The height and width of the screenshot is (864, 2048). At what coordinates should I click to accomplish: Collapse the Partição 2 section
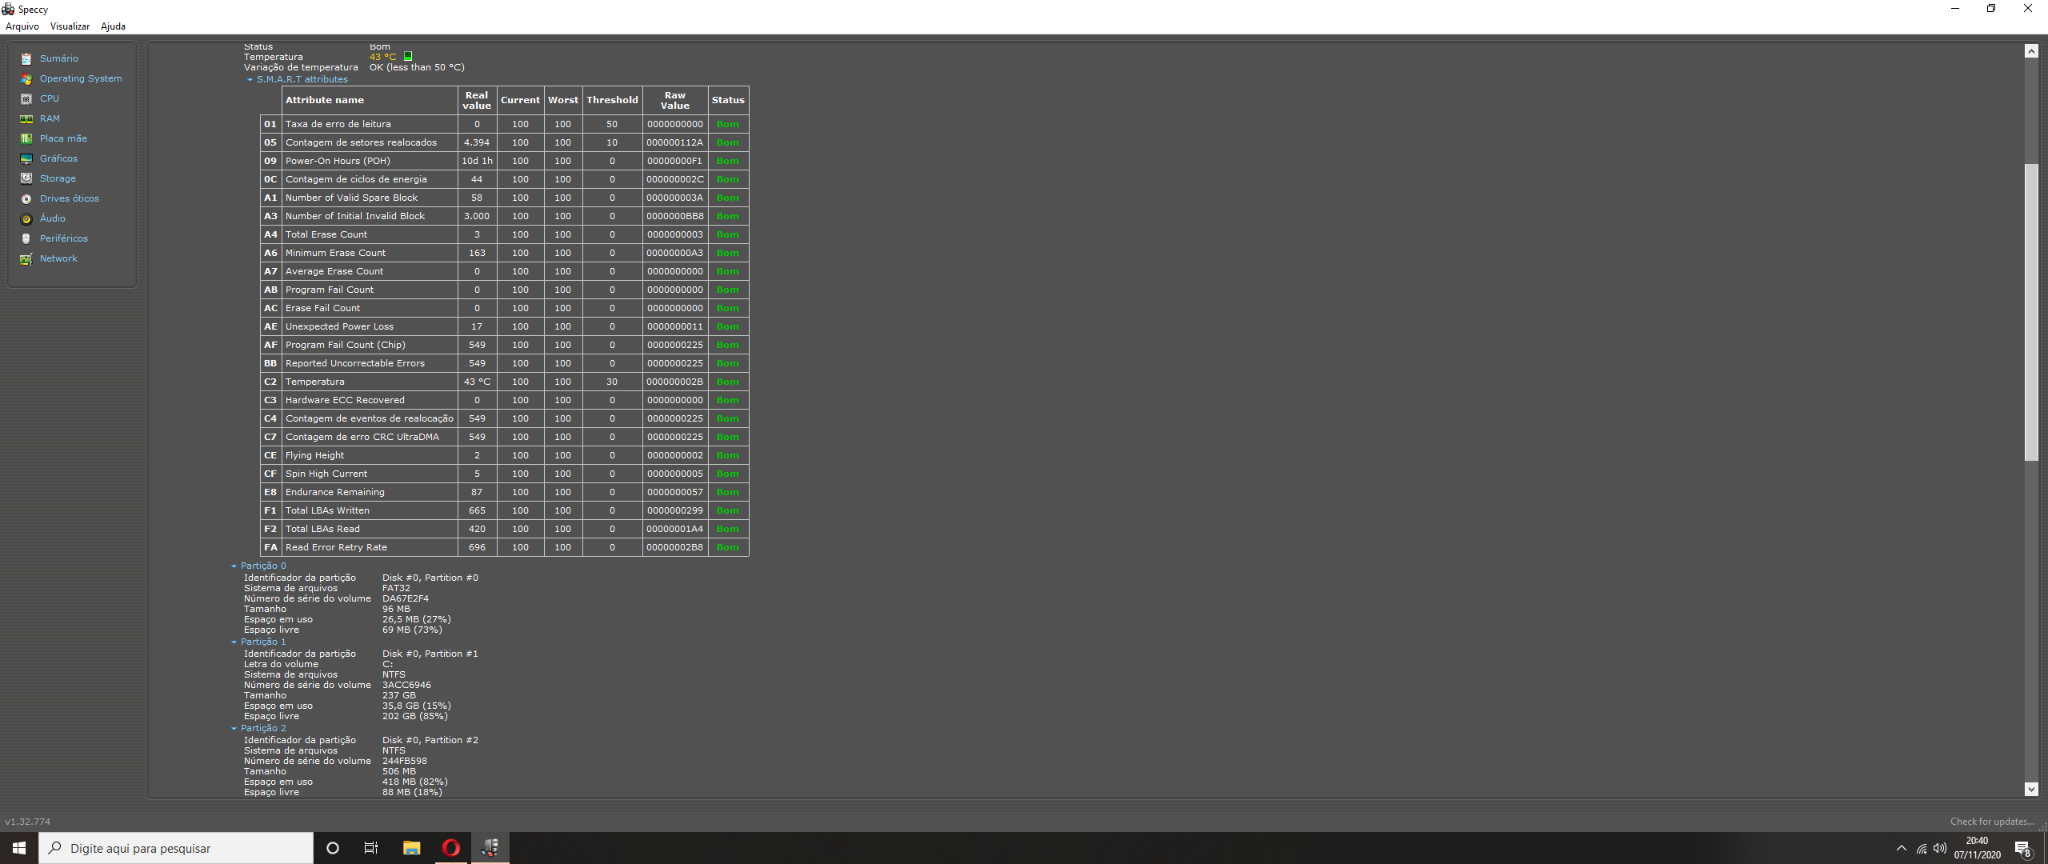point(234,728)
